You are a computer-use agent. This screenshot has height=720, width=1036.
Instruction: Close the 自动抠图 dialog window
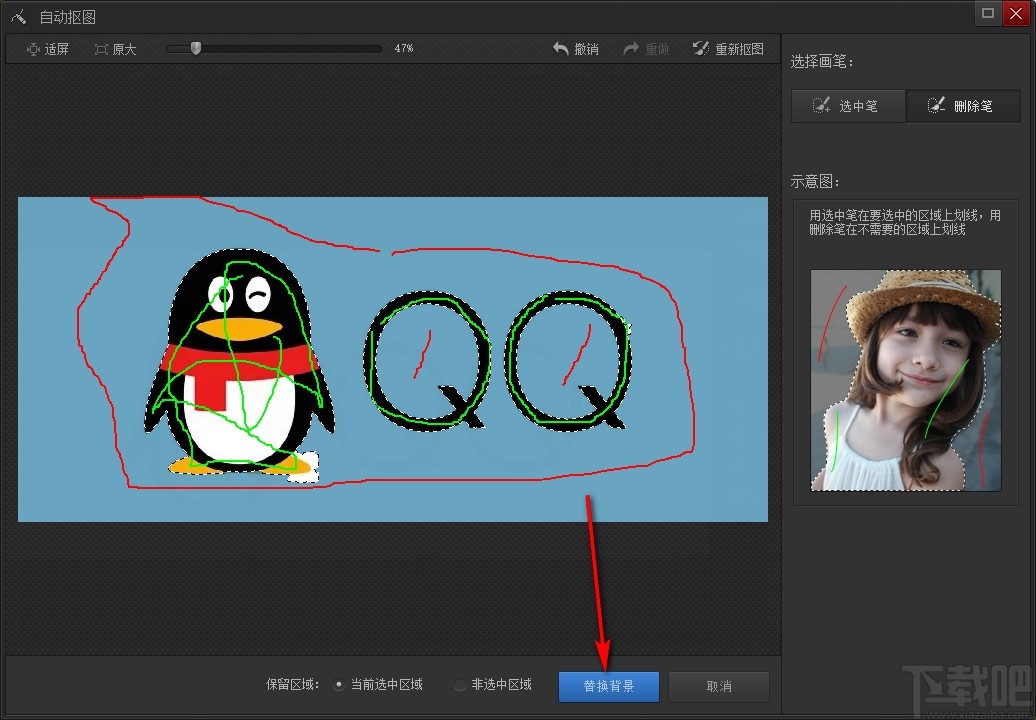pos(1016,13)
